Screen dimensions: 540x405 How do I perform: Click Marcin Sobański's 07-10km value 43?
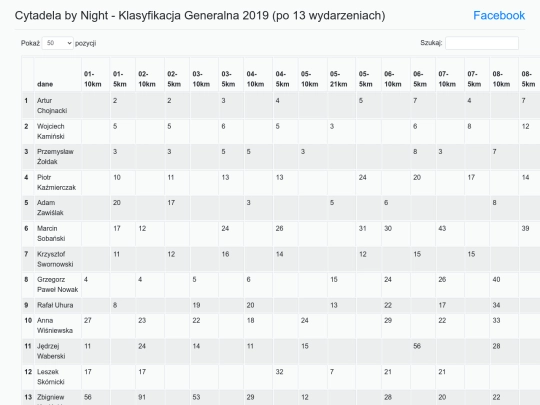pyautogui.click(x=442, y=228)
